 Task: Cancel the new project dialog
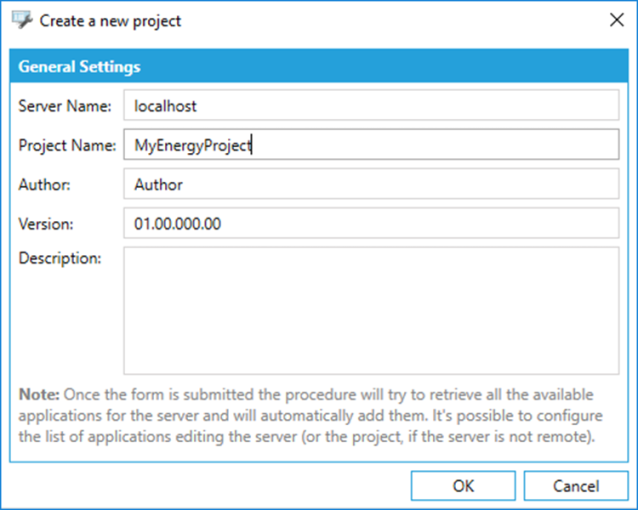tap(575, 487)
